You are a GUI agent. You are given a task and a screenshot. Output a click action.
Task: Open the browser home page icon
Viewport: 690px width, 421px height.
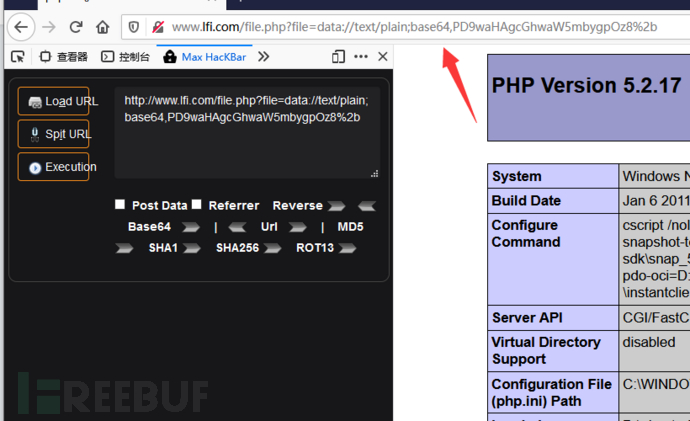(103, 27)
